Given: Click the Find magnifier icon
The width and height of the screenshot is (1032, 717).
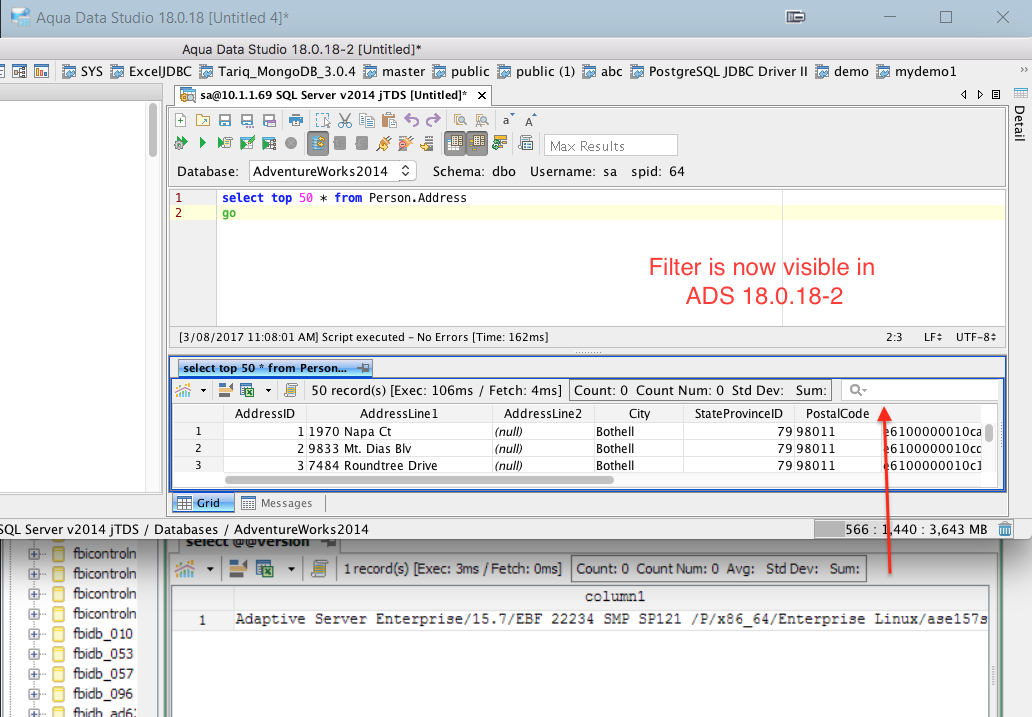Looking at the screenshot, I should [460, 120].
